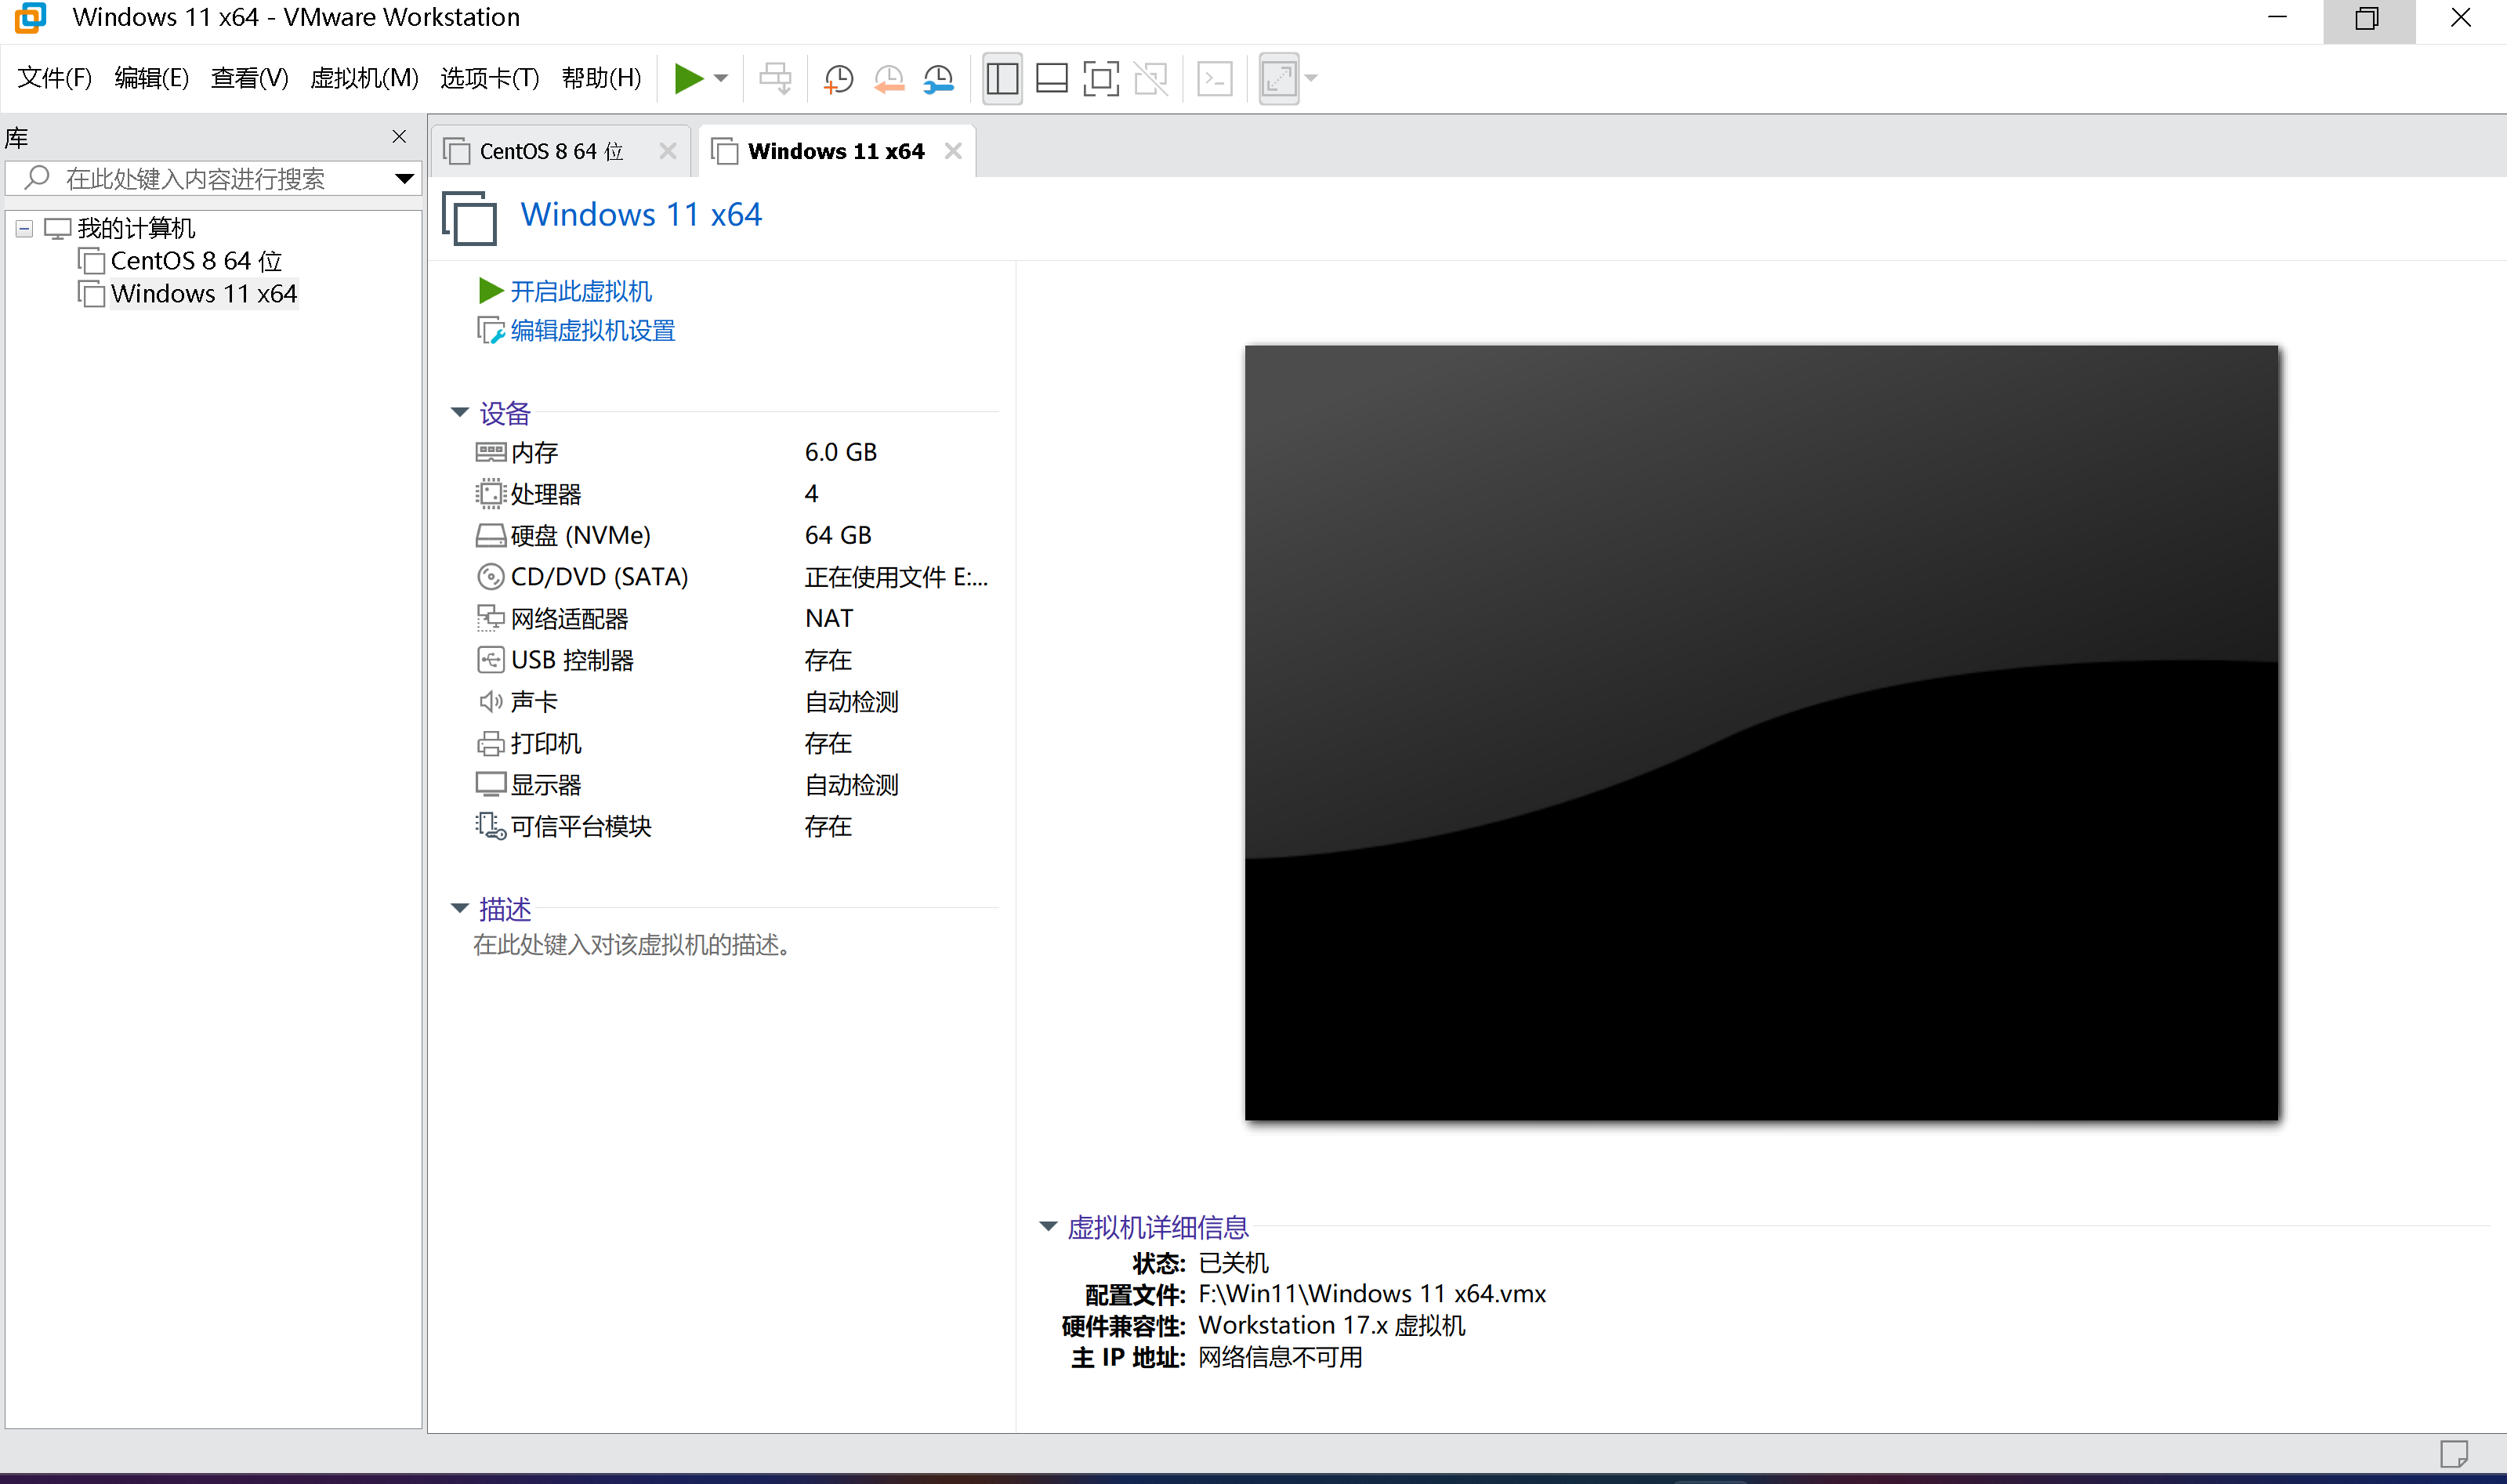2507x1484 pixels.
Task: Open the 选项卡(T) menu
Action: (x=489, y=78)
